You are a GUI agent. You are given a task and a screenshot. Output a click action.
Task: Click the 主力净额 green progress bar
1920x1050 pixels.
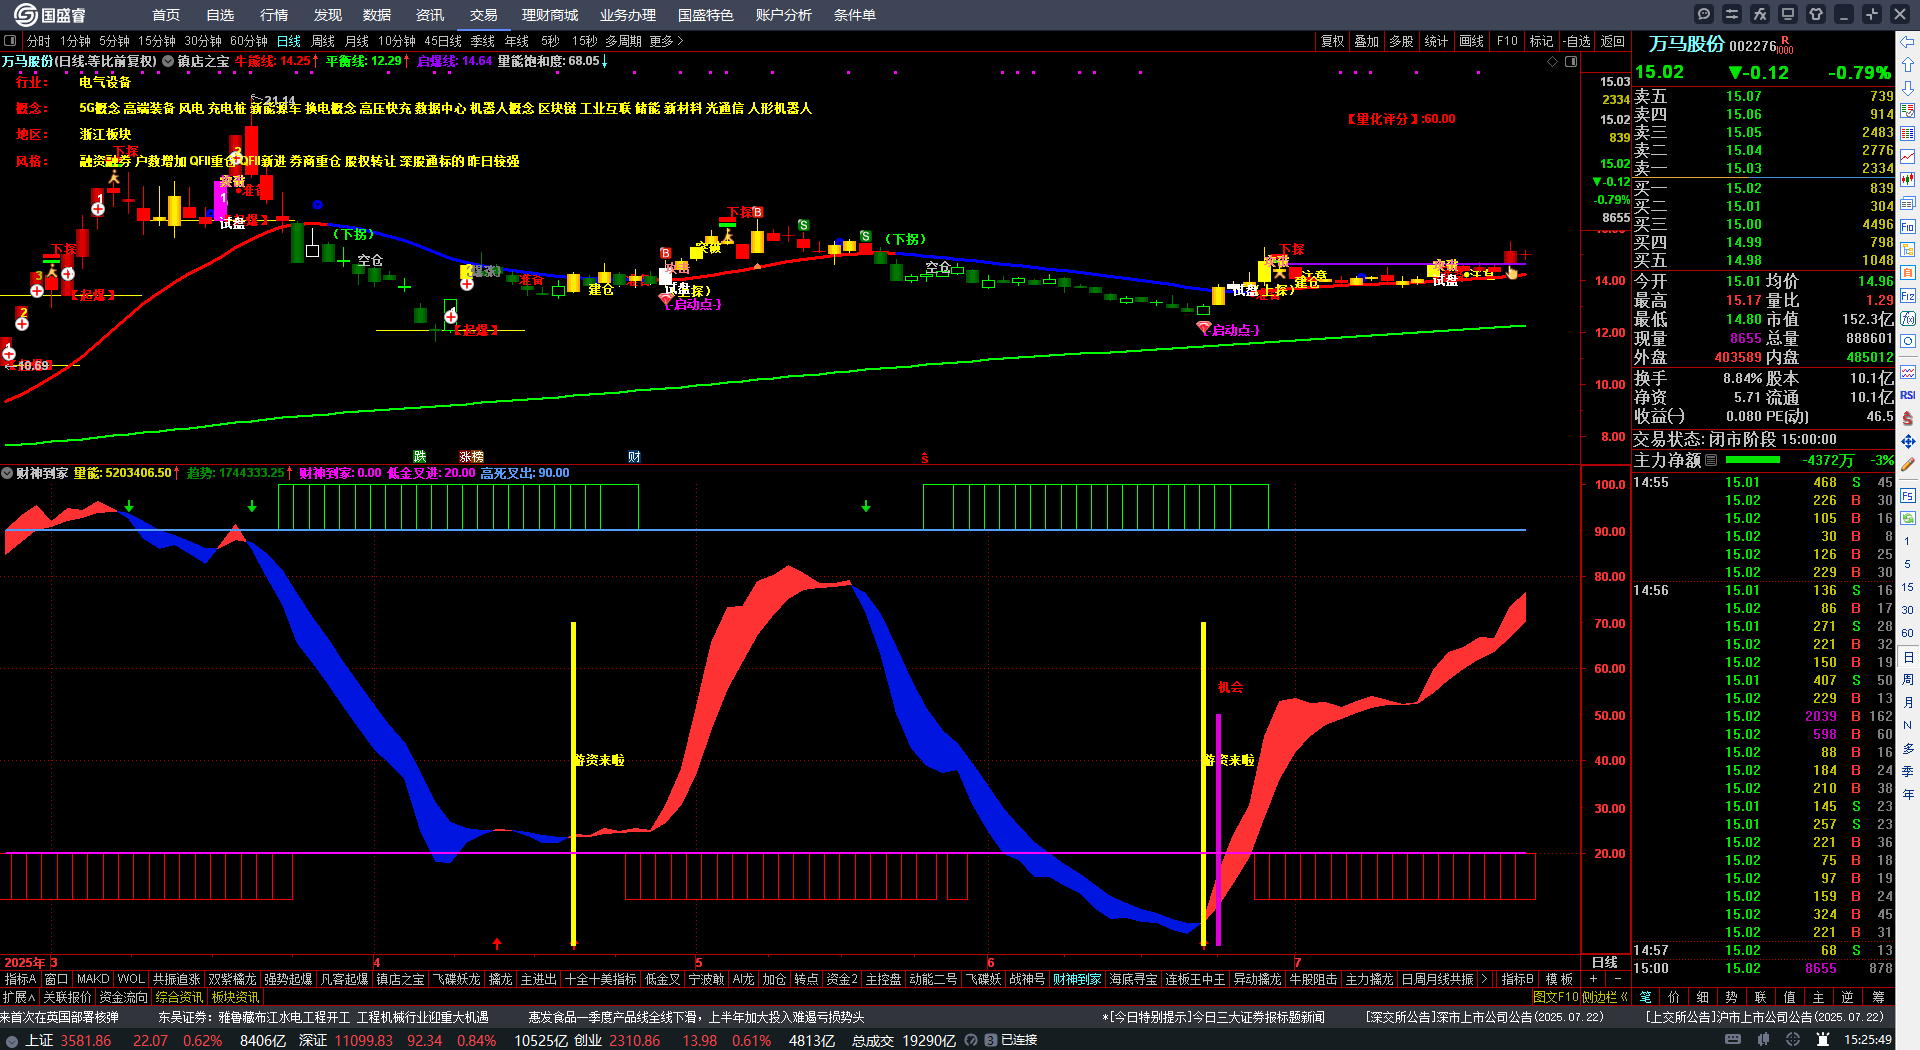(x=1753, y=460)
